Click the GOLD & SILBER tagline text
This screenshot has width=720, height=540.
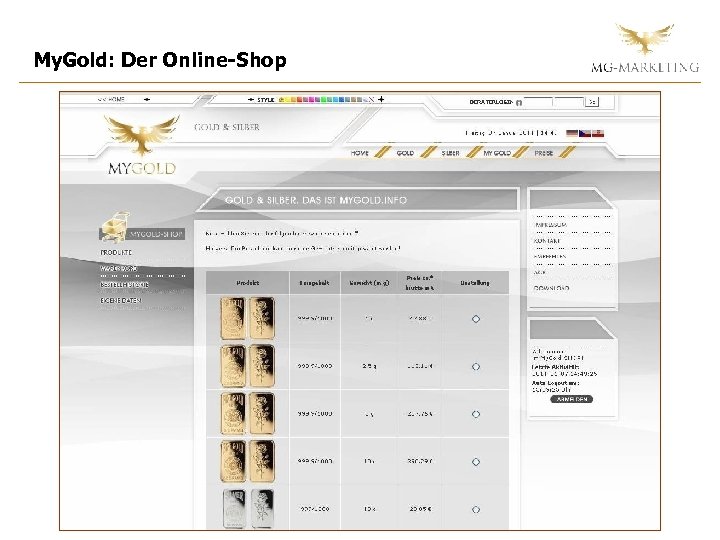(227, 127)
